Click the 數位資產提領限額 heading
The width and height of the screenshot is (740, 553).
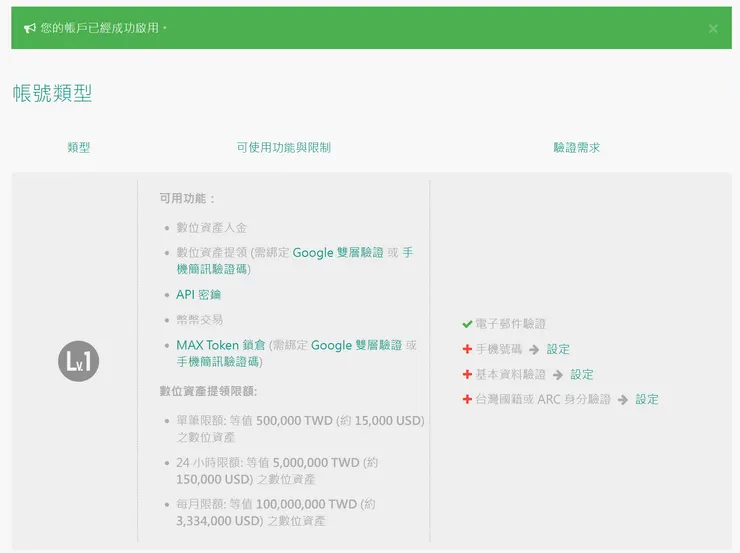[208, 391]
